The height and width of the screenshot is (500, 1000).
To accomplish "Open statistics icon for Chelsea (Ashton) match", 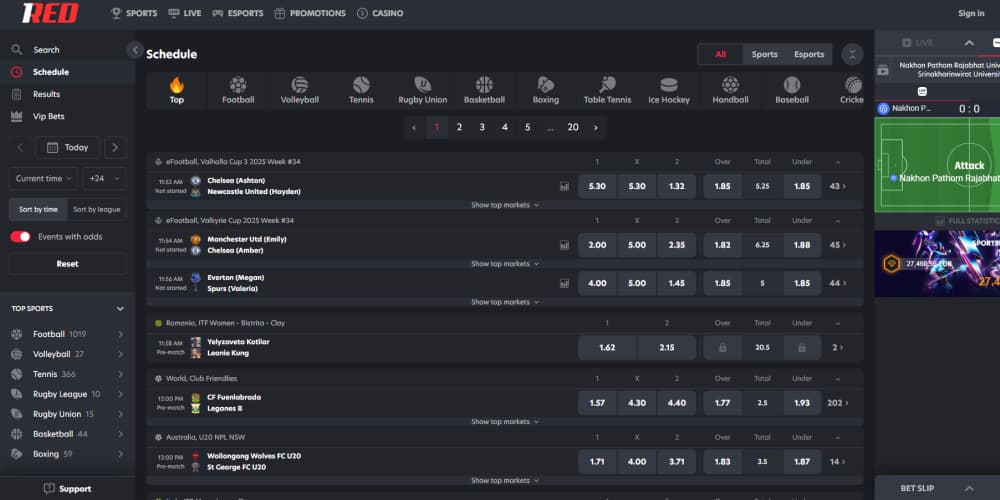I will click(x=564, y=186).
